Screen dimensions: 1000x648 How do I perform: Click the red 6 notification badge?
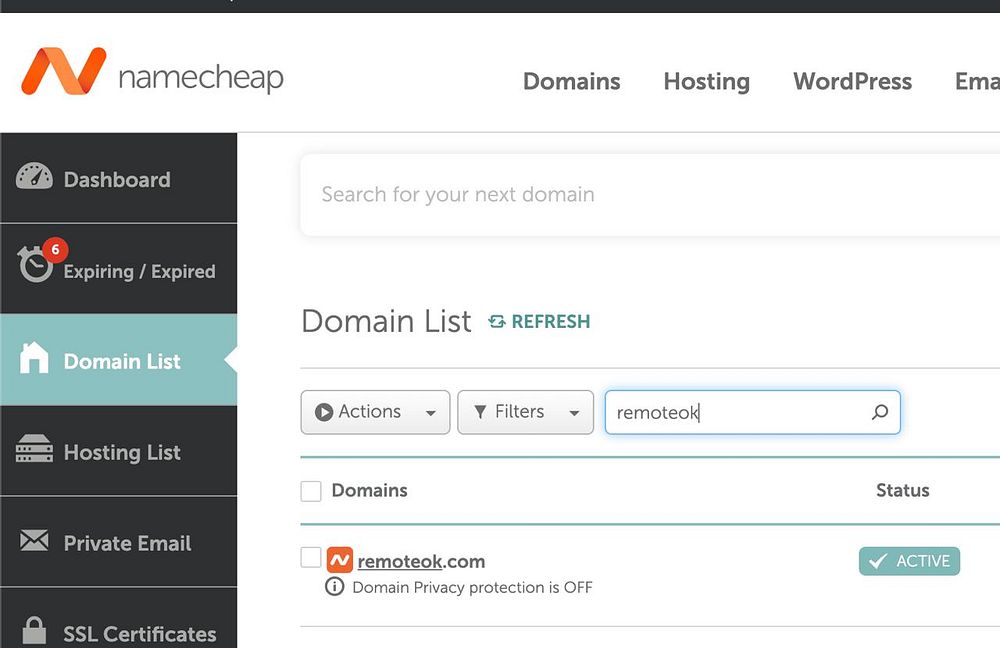pos(55,249)
